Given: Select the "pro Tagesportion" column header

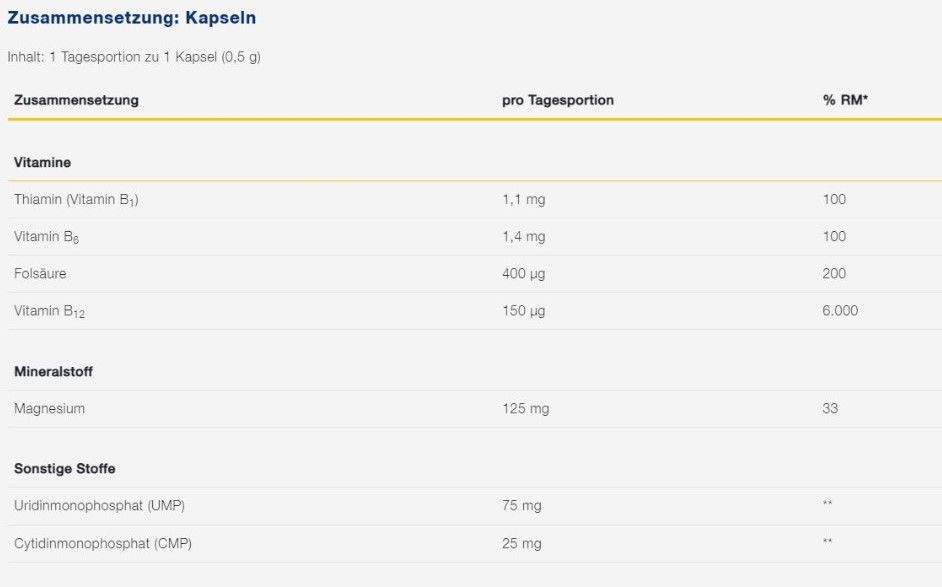Looking at the screenshot, I should click(558, 100).
